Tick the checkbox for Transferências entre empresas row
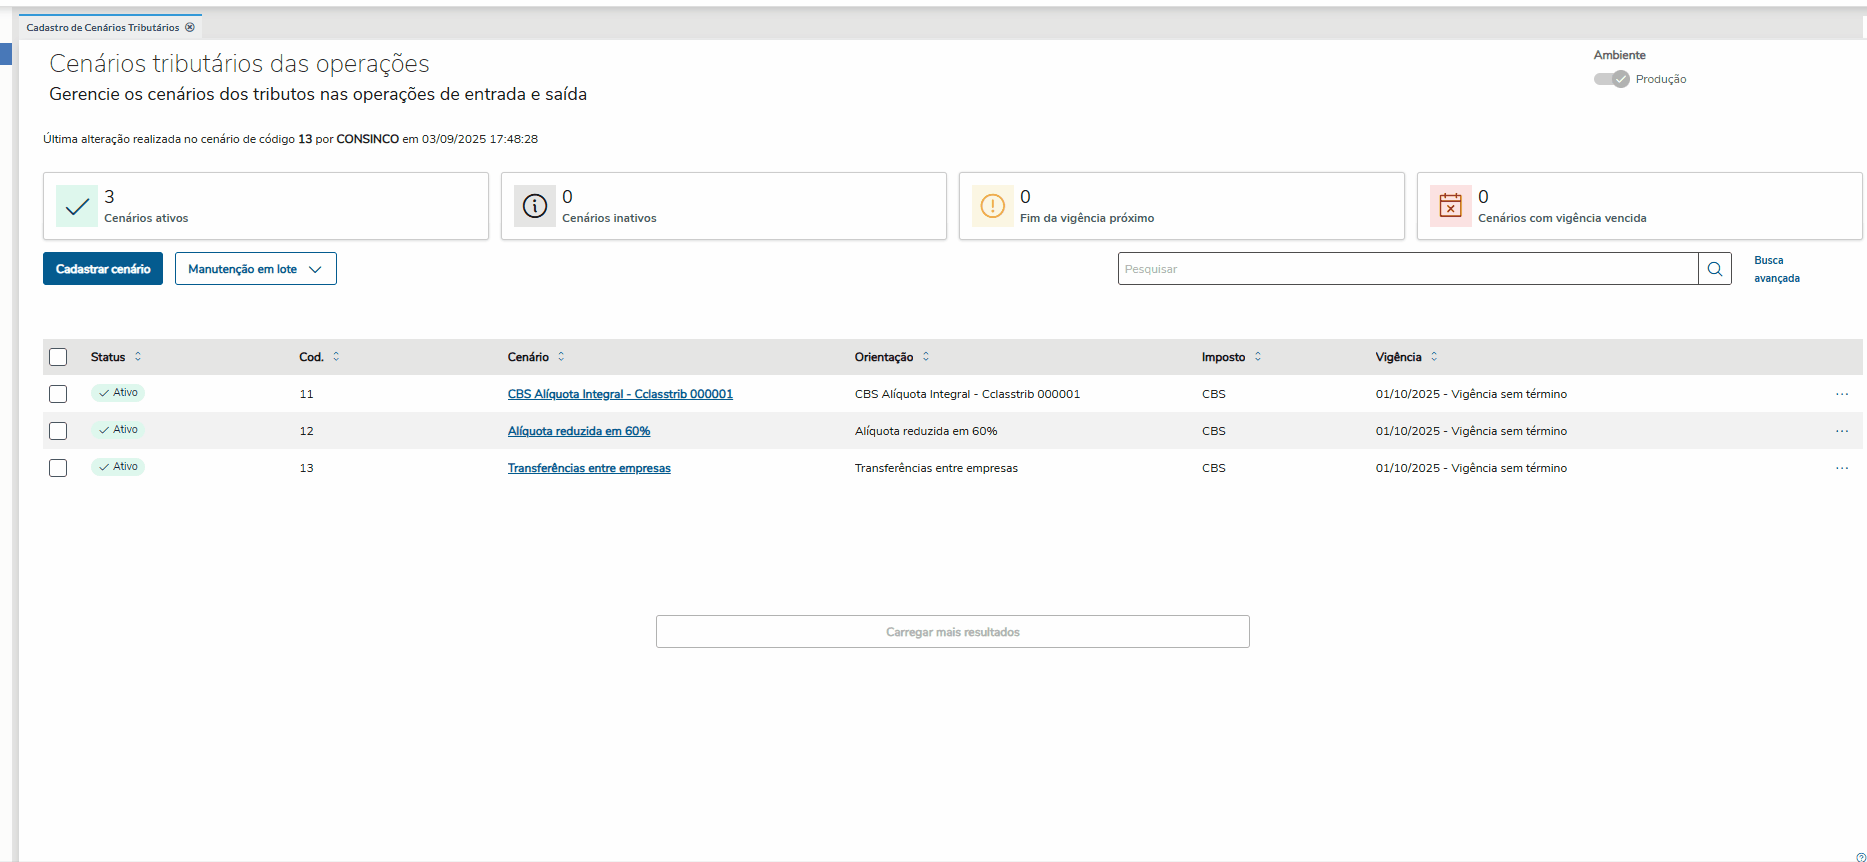The height and width of the screenshot is (862, 1867). [x=58, y=468]
